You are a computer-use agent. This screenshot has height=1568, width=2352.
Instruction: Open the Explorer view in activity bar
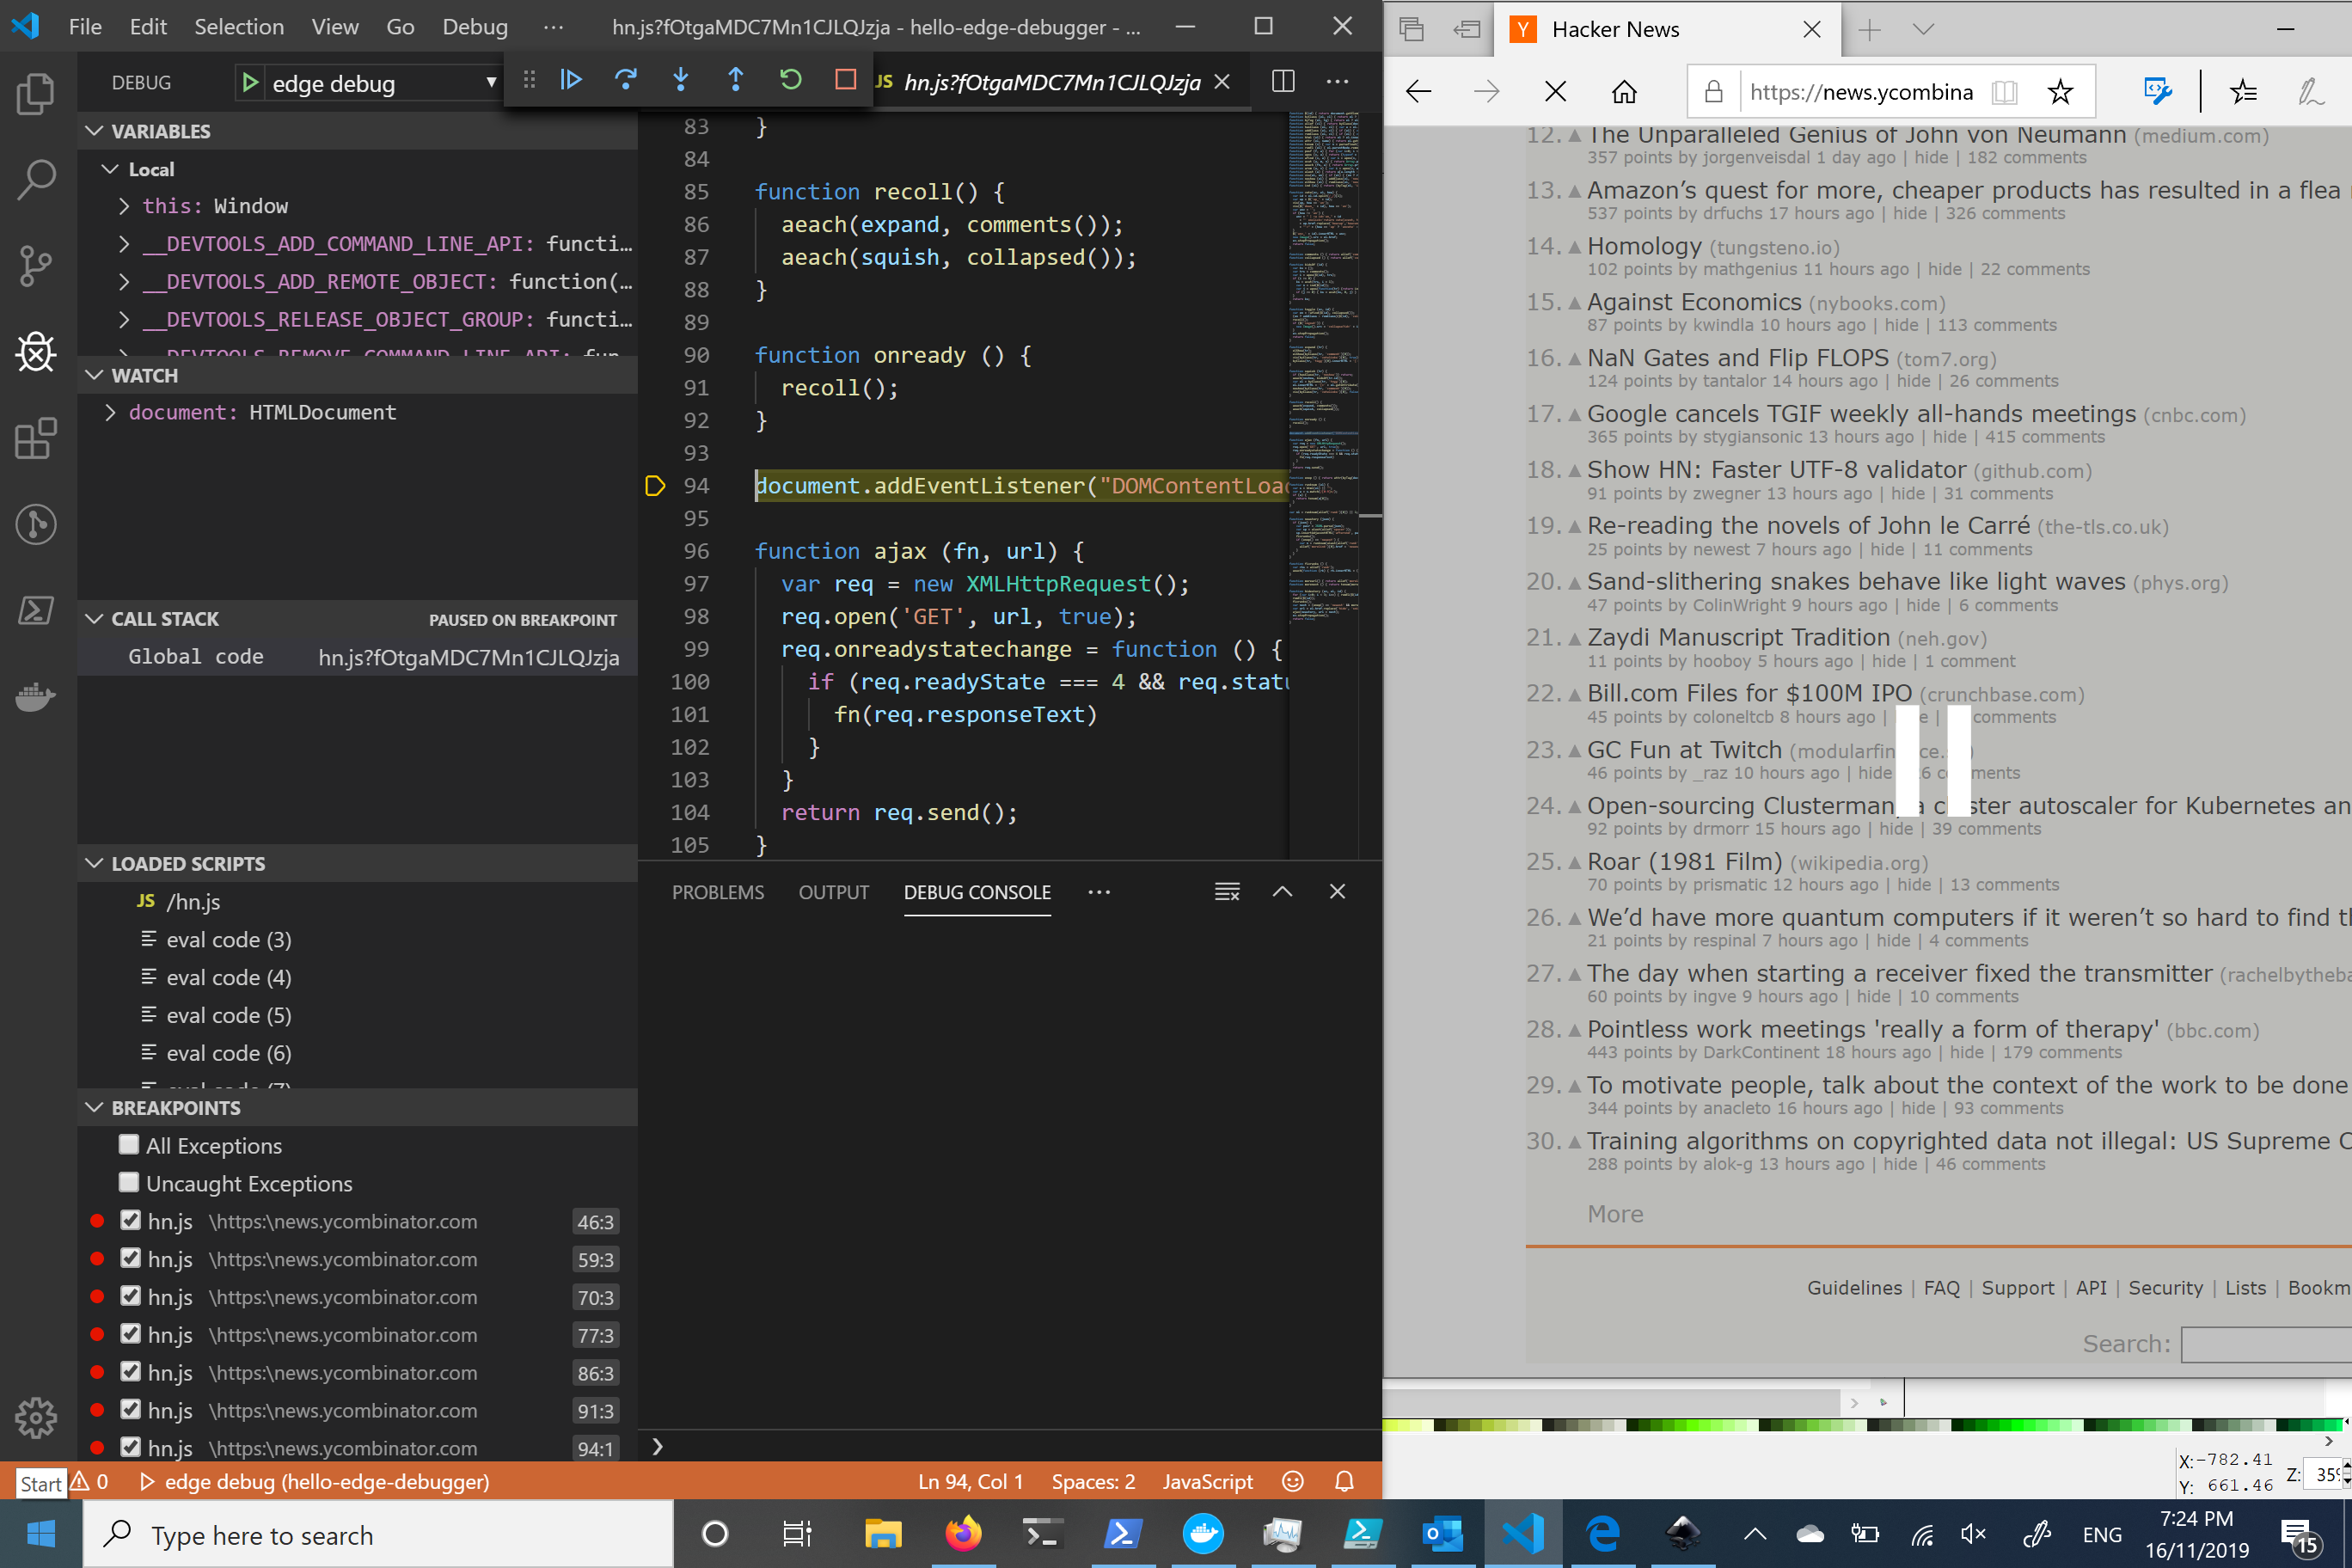[x=36, y=94]
